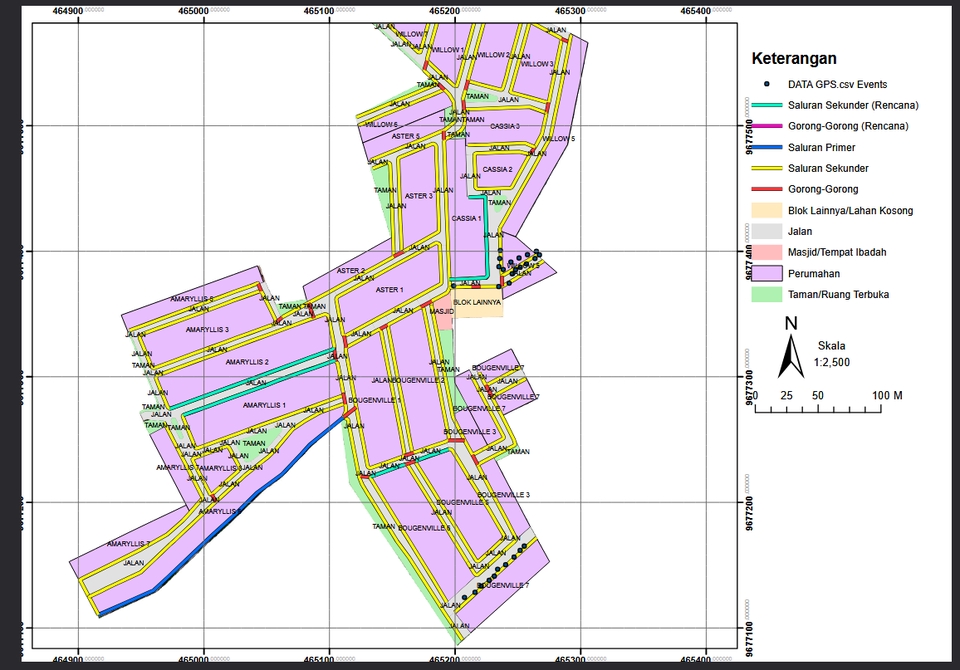The height and width of the screenshot is (670, 960).
Task: Click the MASJID label on the map
Action: coord(441,311)
